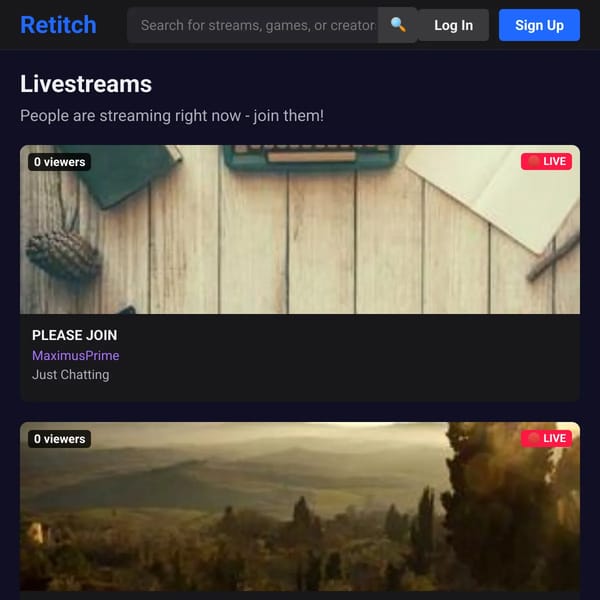600x600 pixels.
Task: Click the 'People are streaming right now' subtitle
Action: pos(172,116)
